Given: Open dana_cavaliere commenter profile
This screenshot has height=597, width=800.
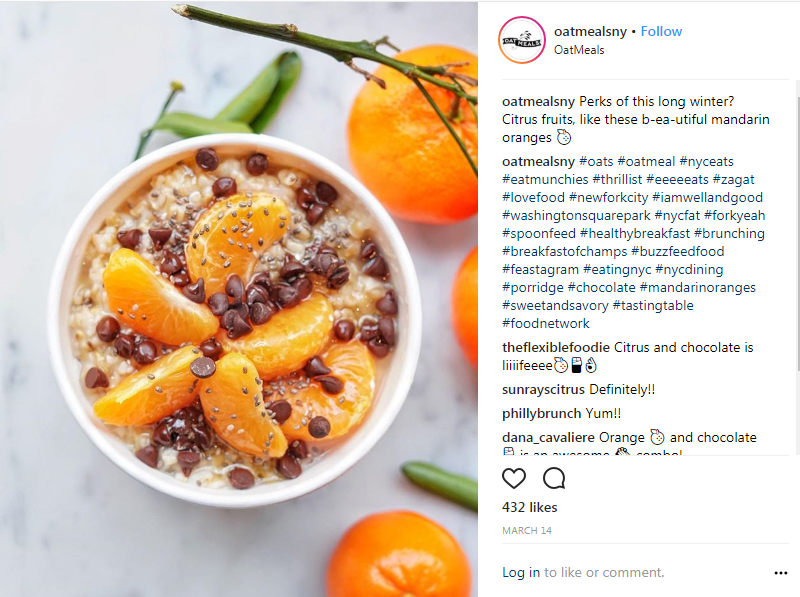Looking at the screenshot, I should [548, 438].
